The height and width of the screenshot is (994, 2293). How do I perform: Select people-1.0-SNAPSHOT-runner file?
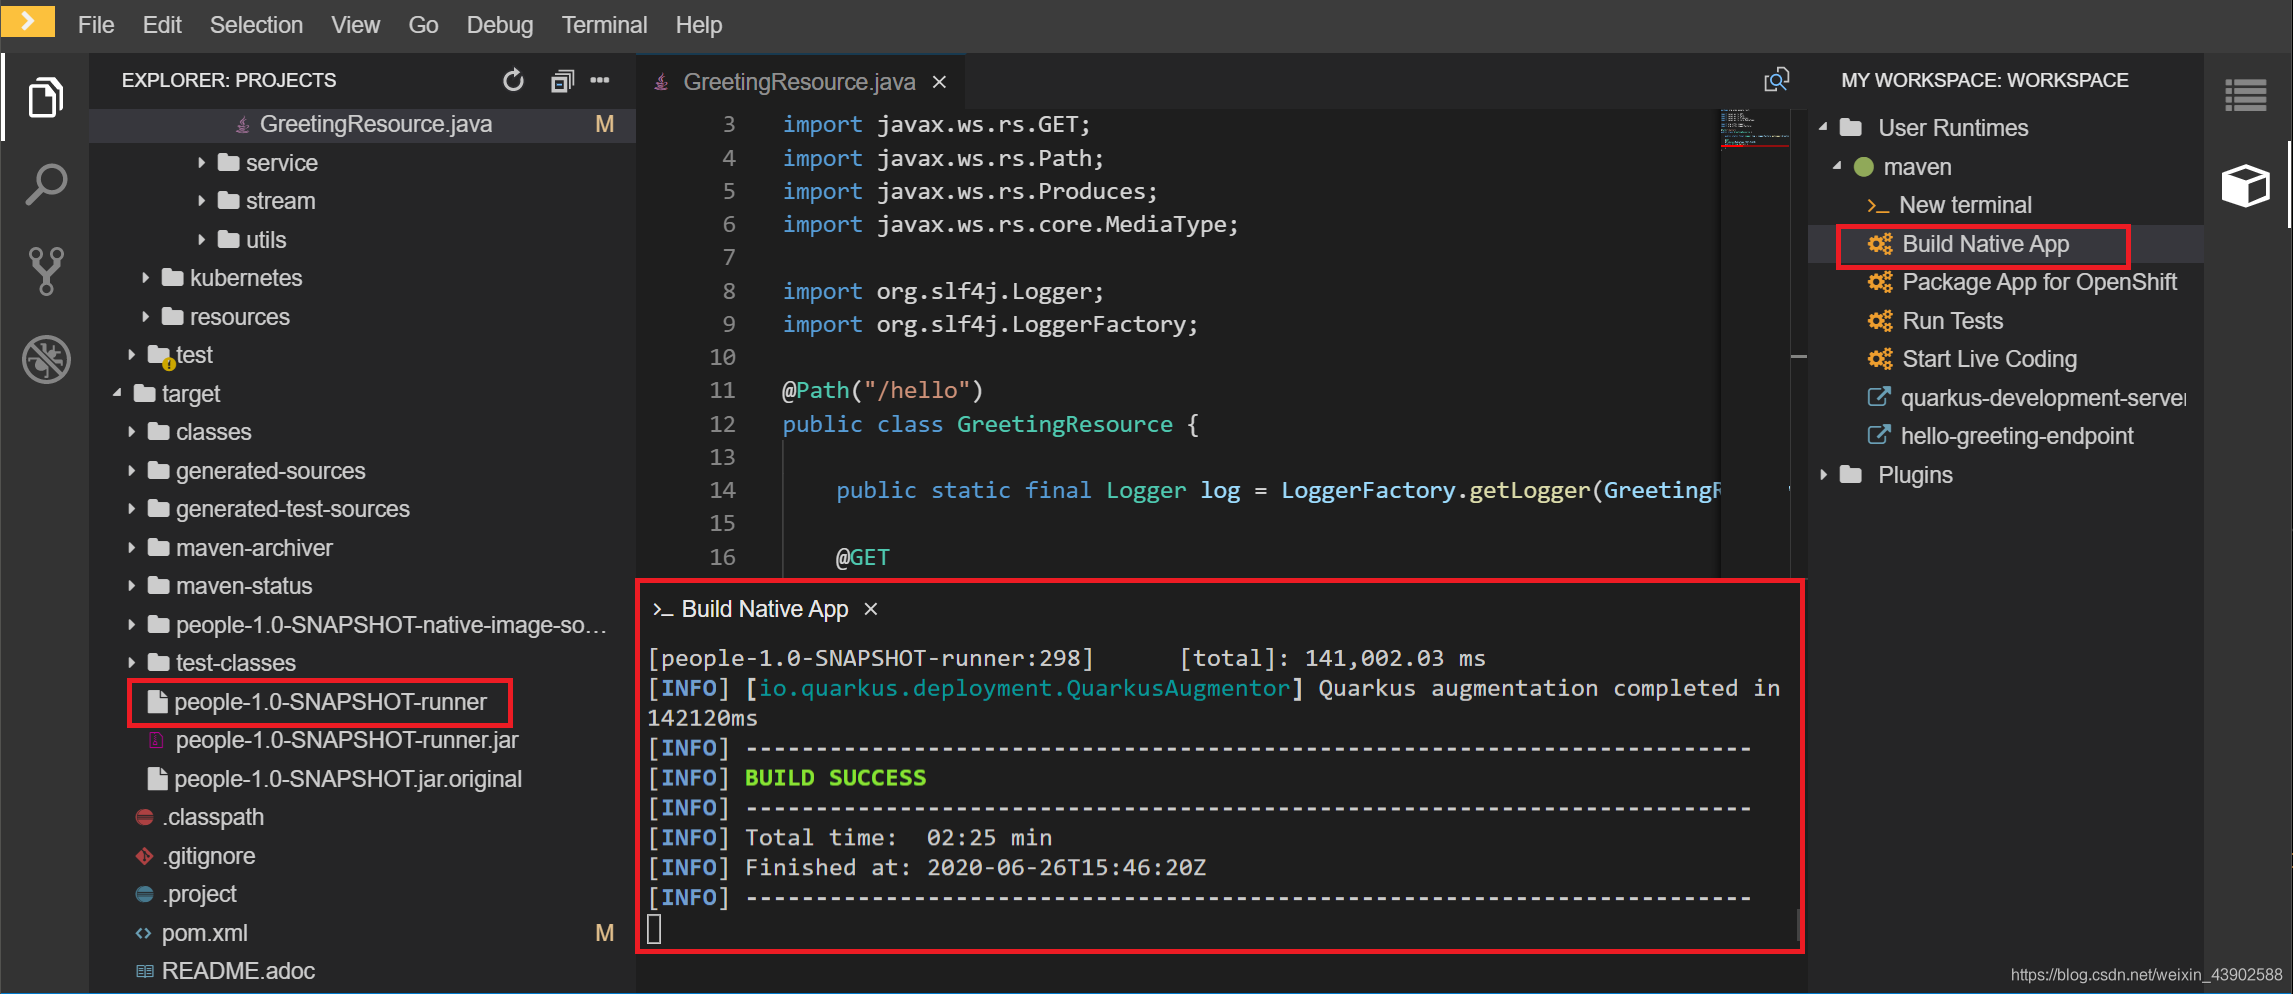tap(330, 702)
